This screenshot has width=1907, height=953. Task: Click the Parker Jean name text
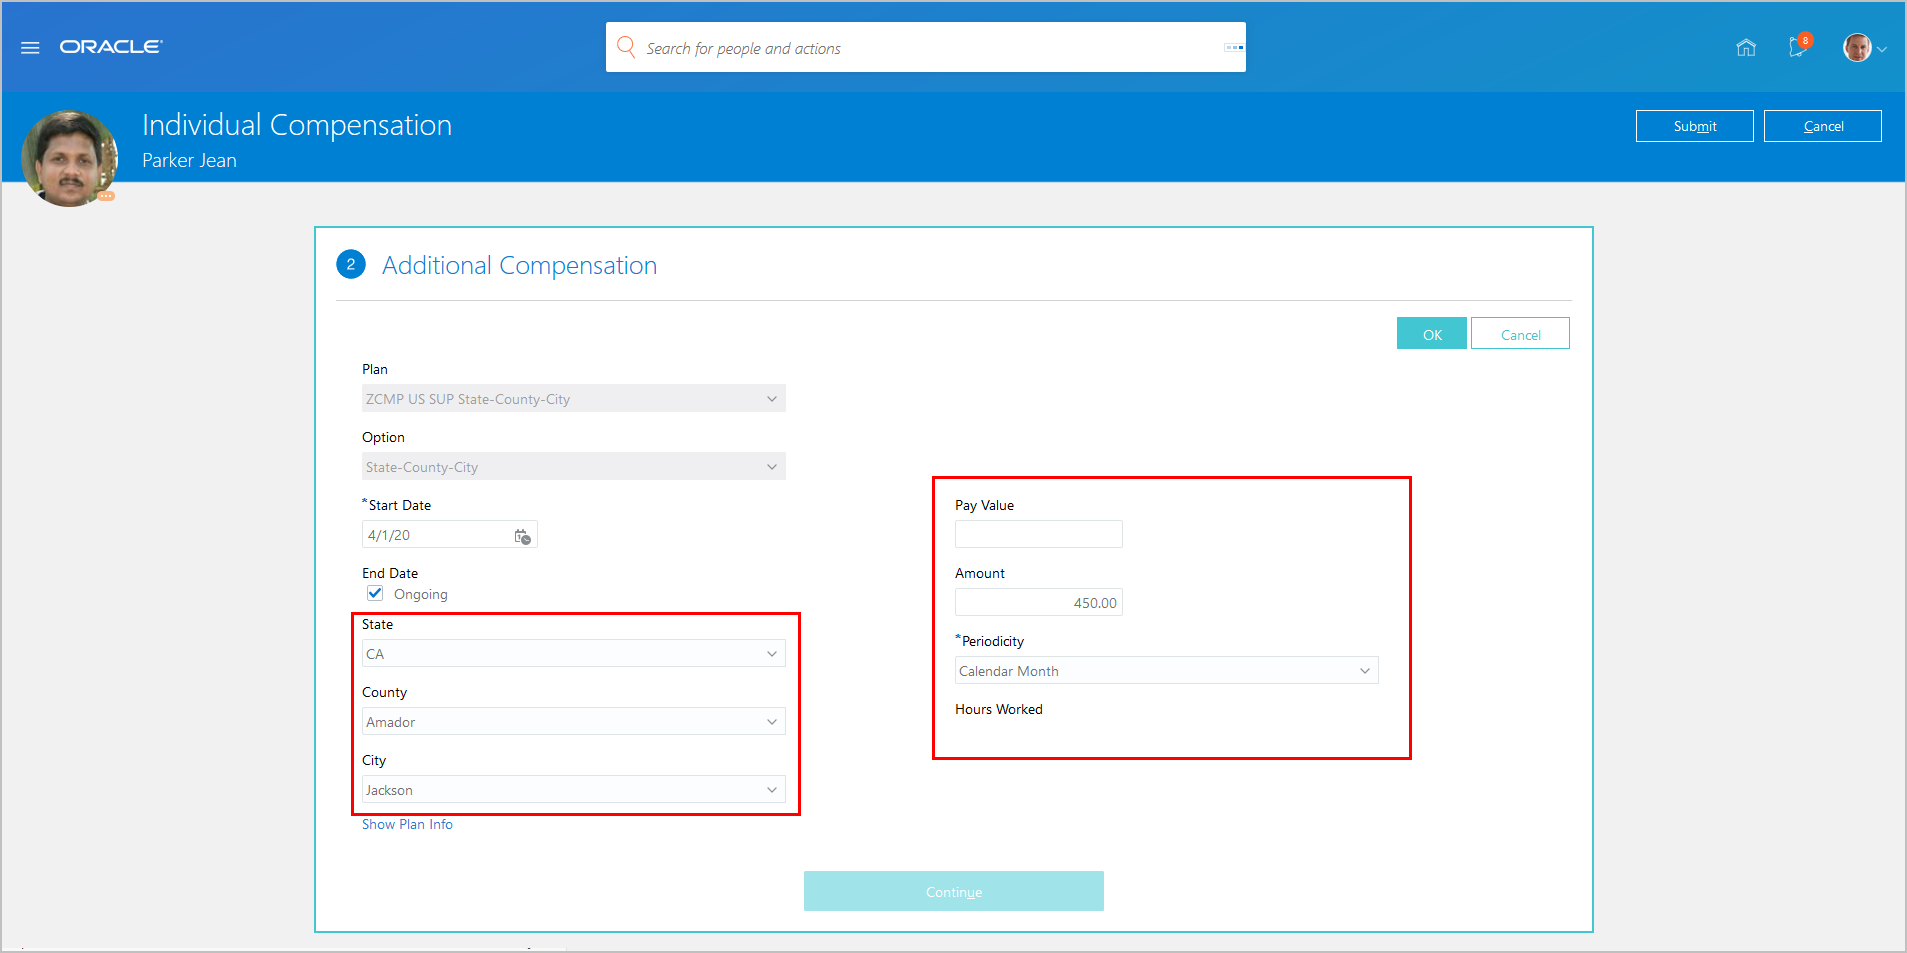(x=189, y=160)
